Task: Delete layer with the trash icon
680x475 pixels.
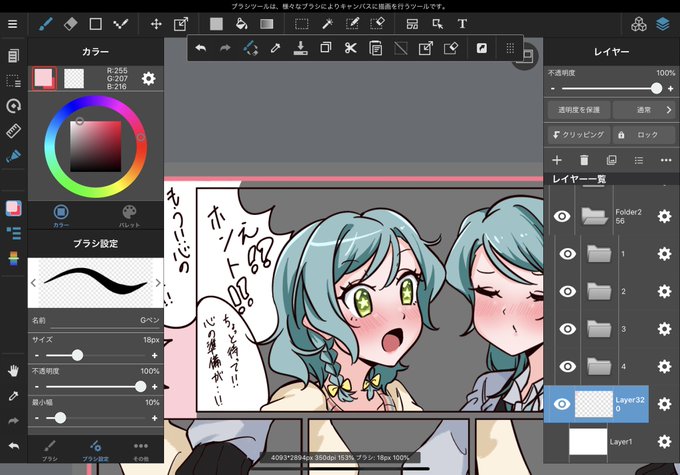Action: (x=584, y=160)
